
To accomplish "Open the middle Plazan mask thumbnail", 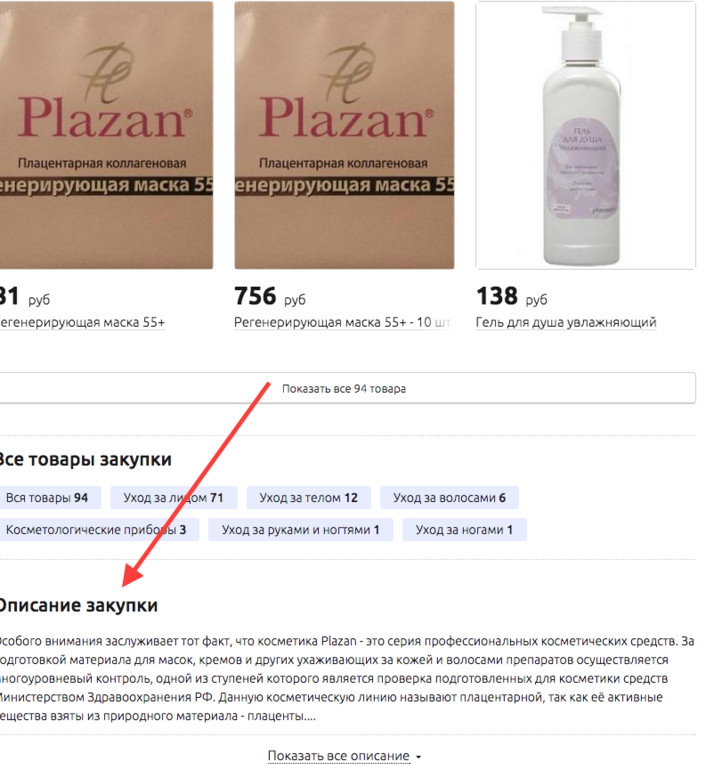I will click(x=344, y=135).
